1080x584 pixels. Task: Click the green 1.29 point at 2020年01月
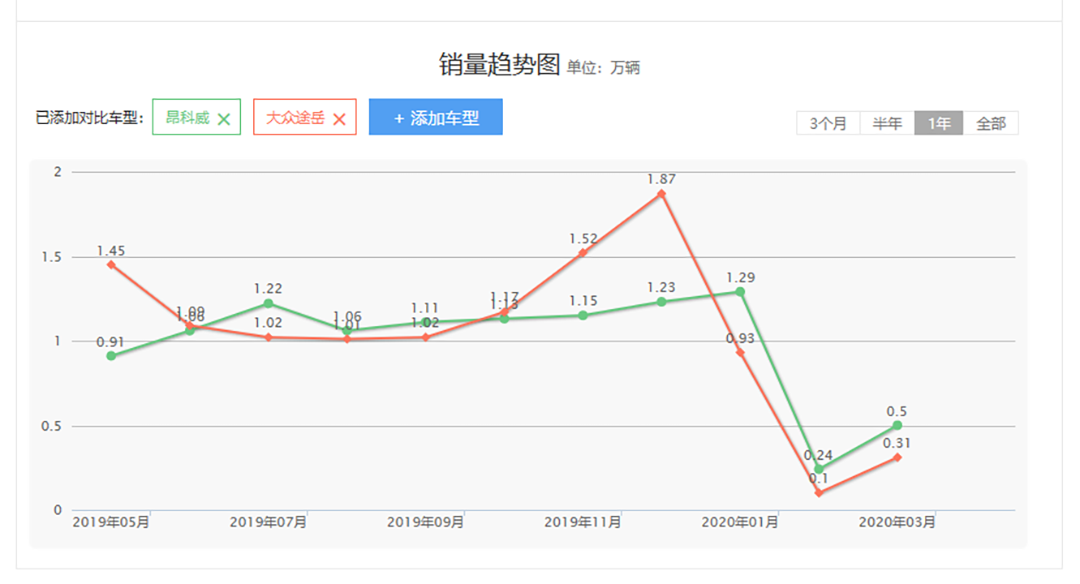point(740,292)
